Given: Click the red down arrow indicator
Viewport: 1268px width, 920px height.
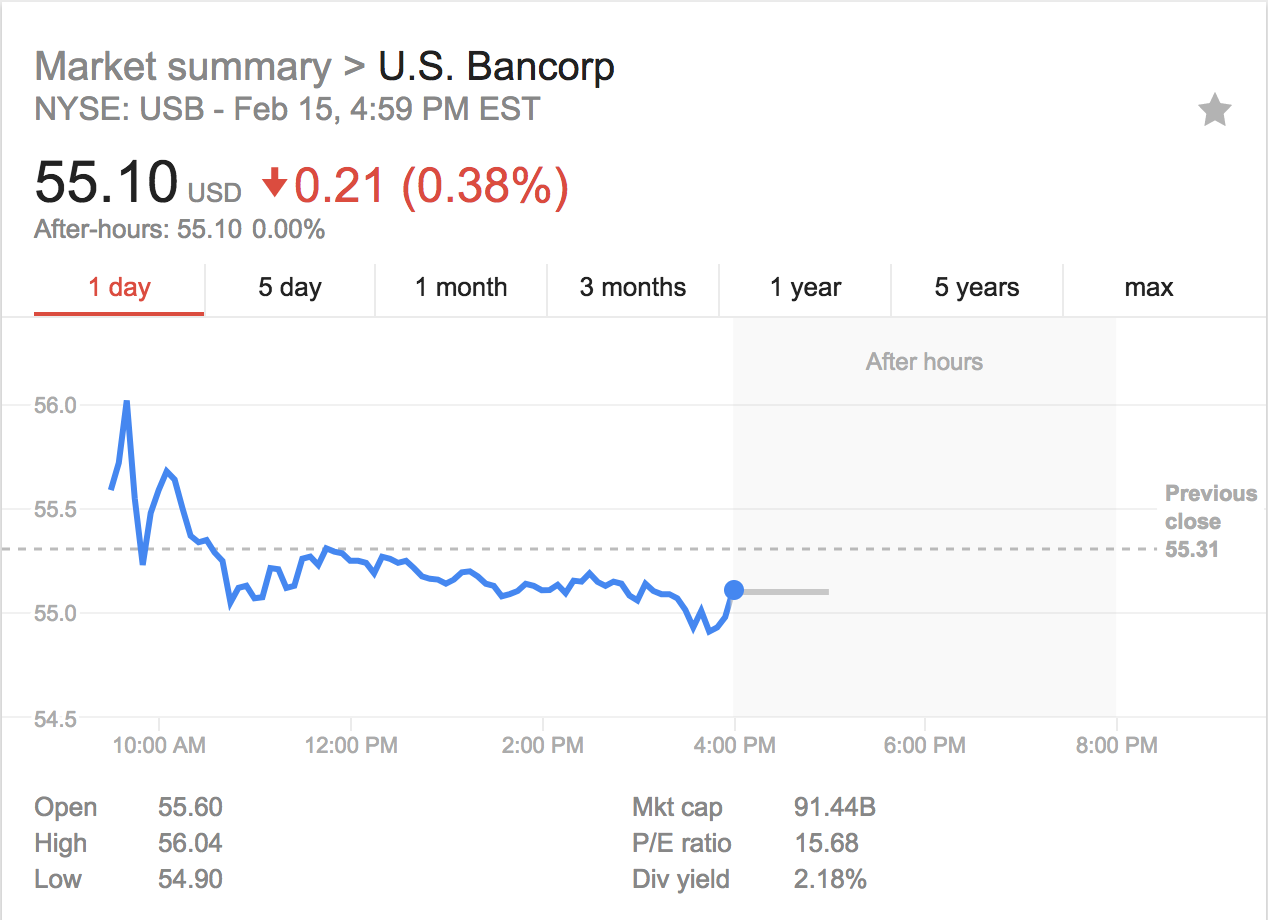Looking at the screenshot, I should pos(274,184).
